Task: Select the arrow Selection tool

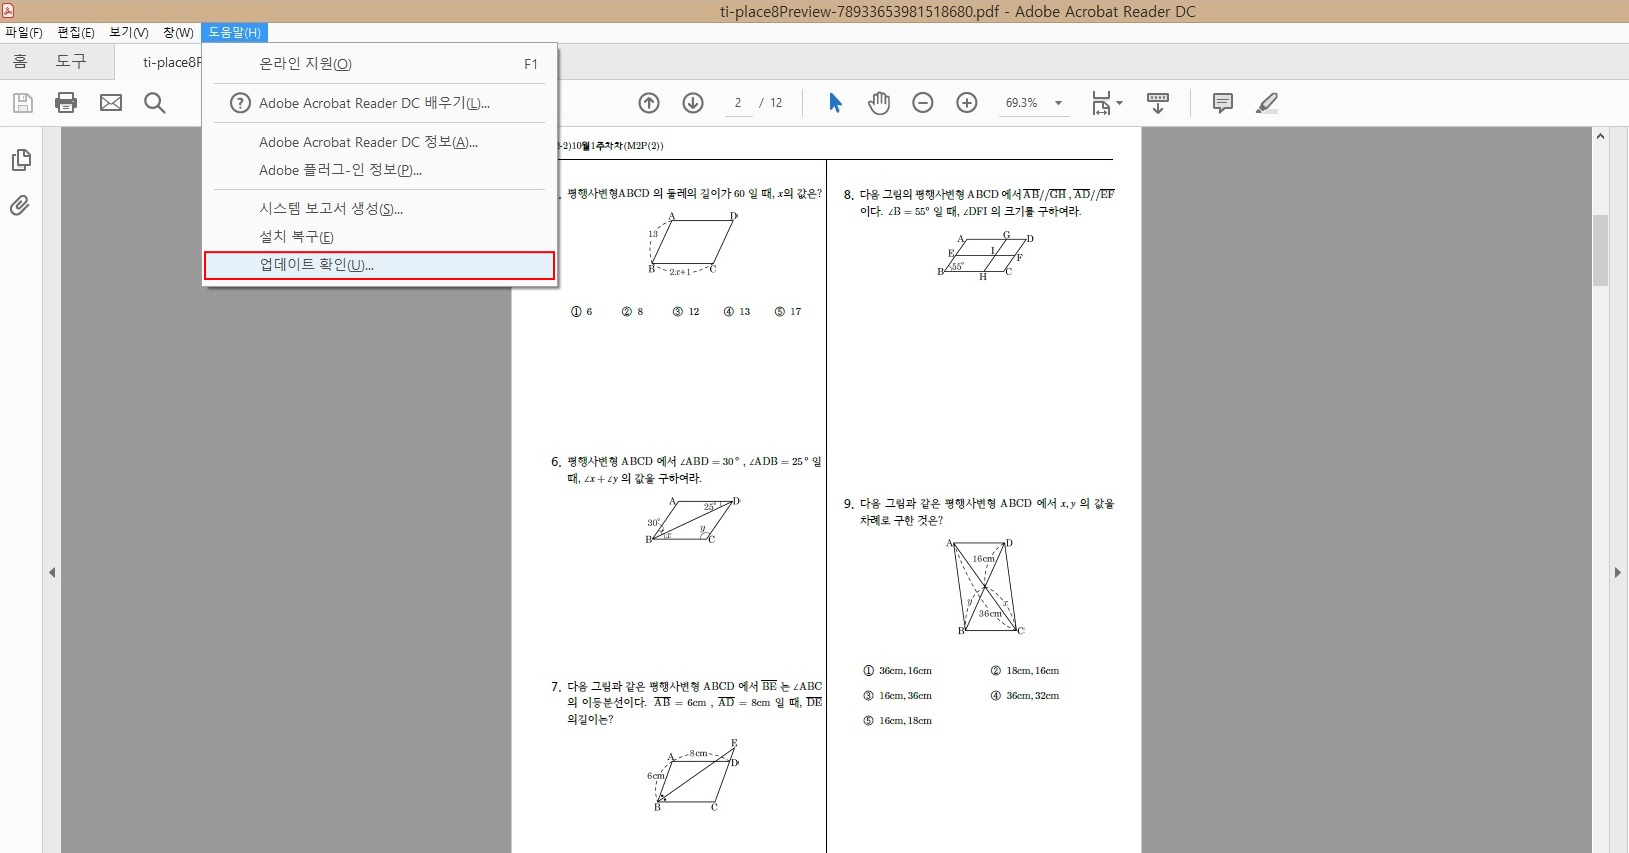Action: click(x=836, y=103)
